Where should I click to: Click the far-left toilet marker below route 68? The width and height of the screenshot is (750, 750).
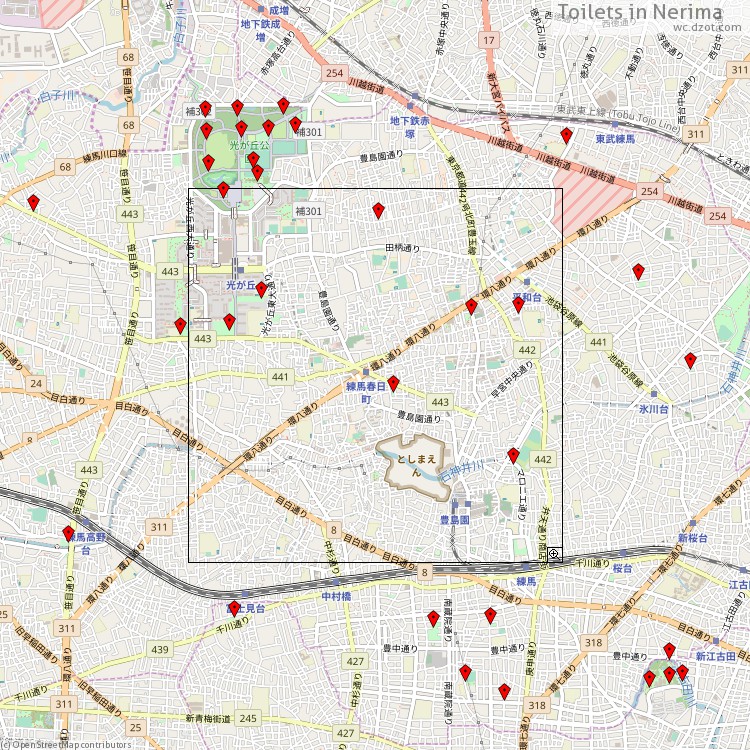33,203
